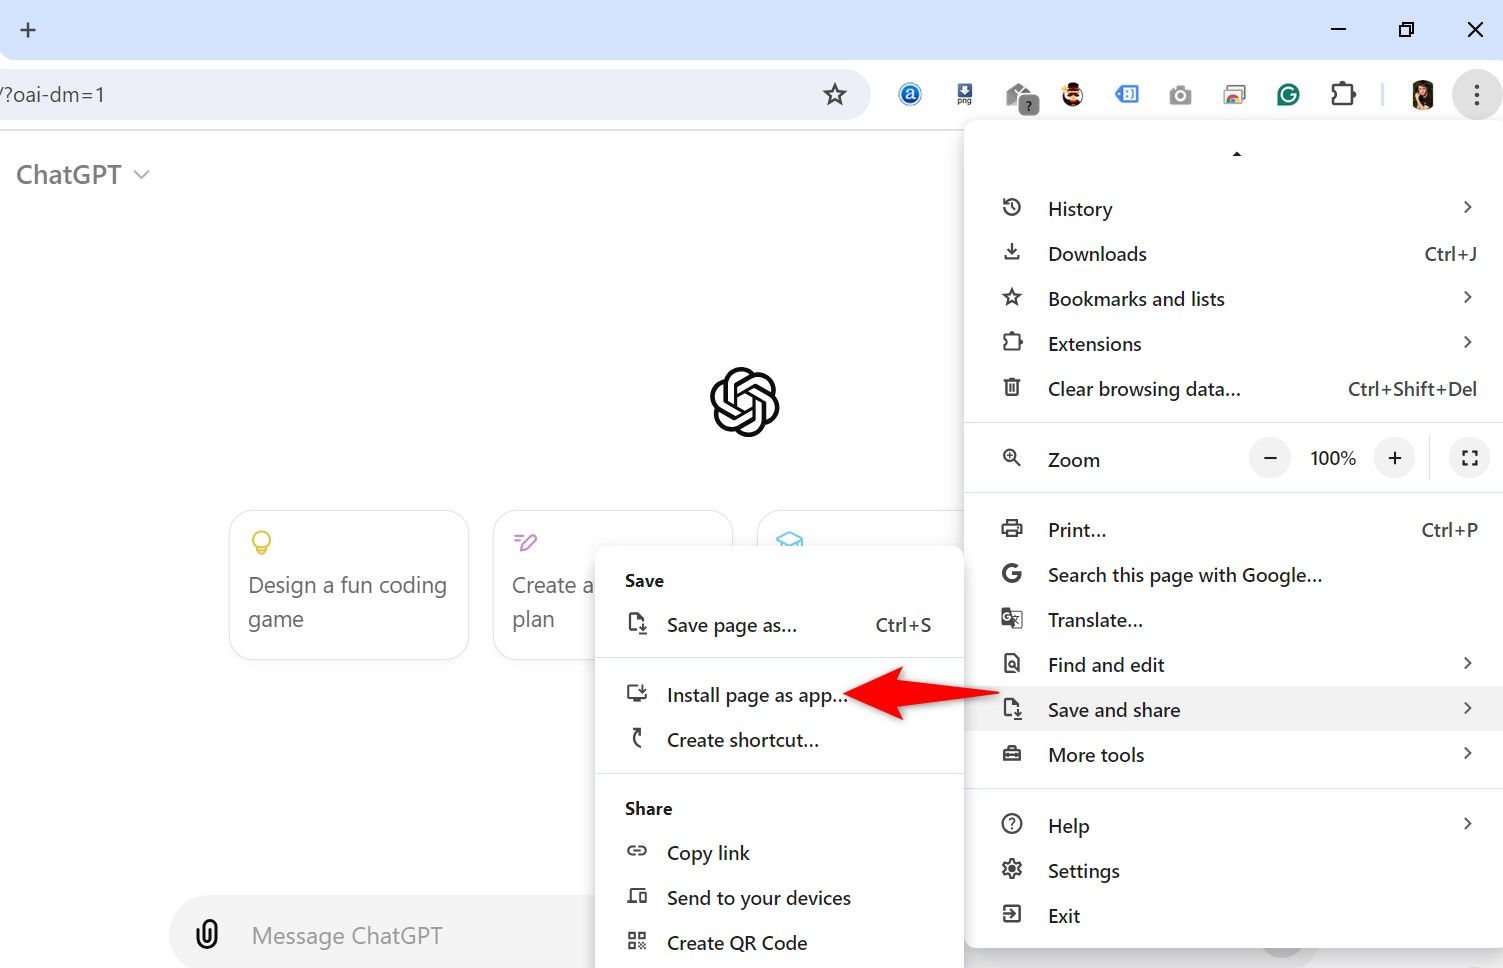The height and width of the screenshot is (968, 1503).
Task: Open the More tools submenu
Action: click(1095, 755)
